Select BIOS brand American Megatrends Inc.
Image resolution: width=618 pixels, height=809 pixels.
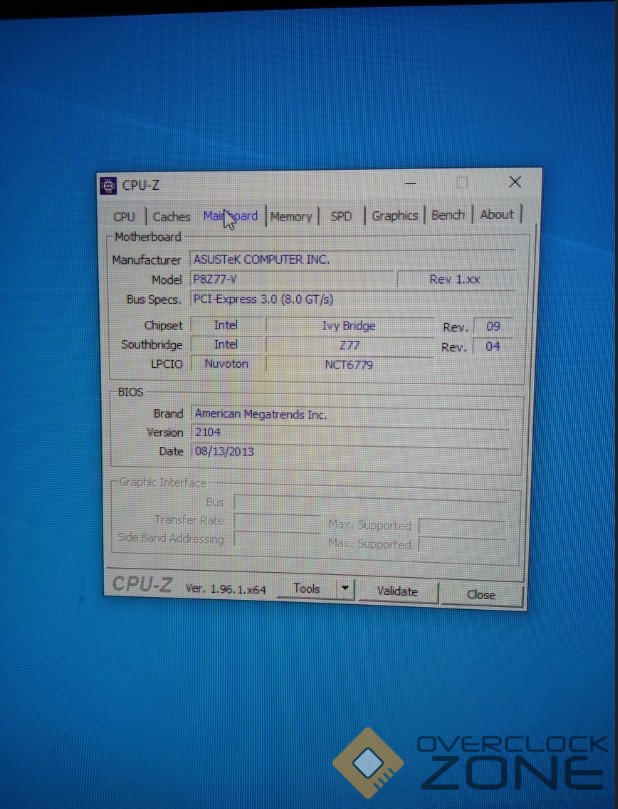click(x=261, y=414)
